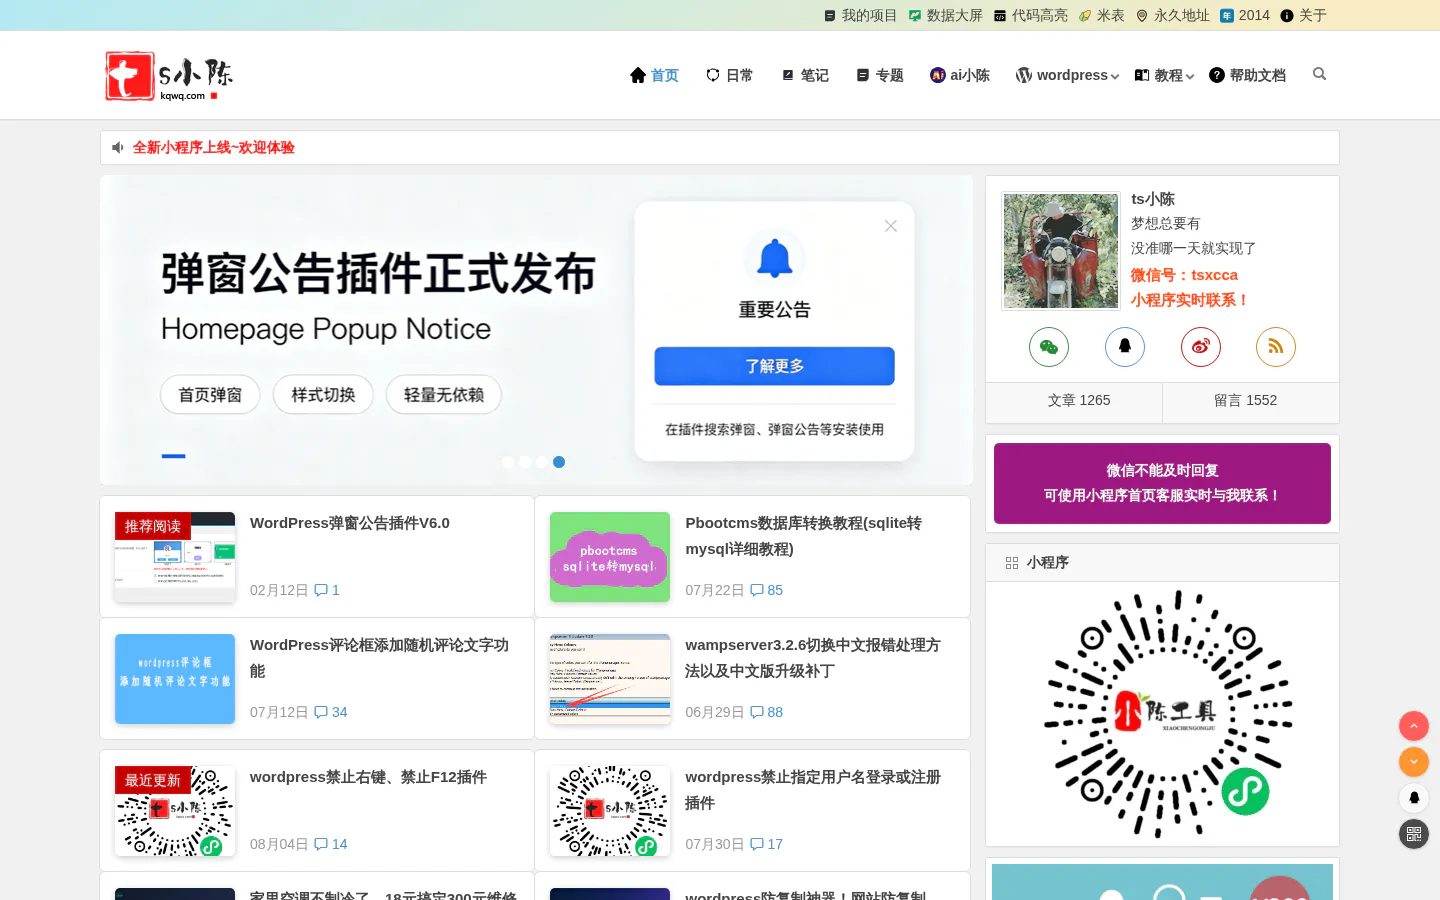The image size is (1440, 900).
Task: Open Weibo icon in profile card
Action: (x=1201, y=347)
